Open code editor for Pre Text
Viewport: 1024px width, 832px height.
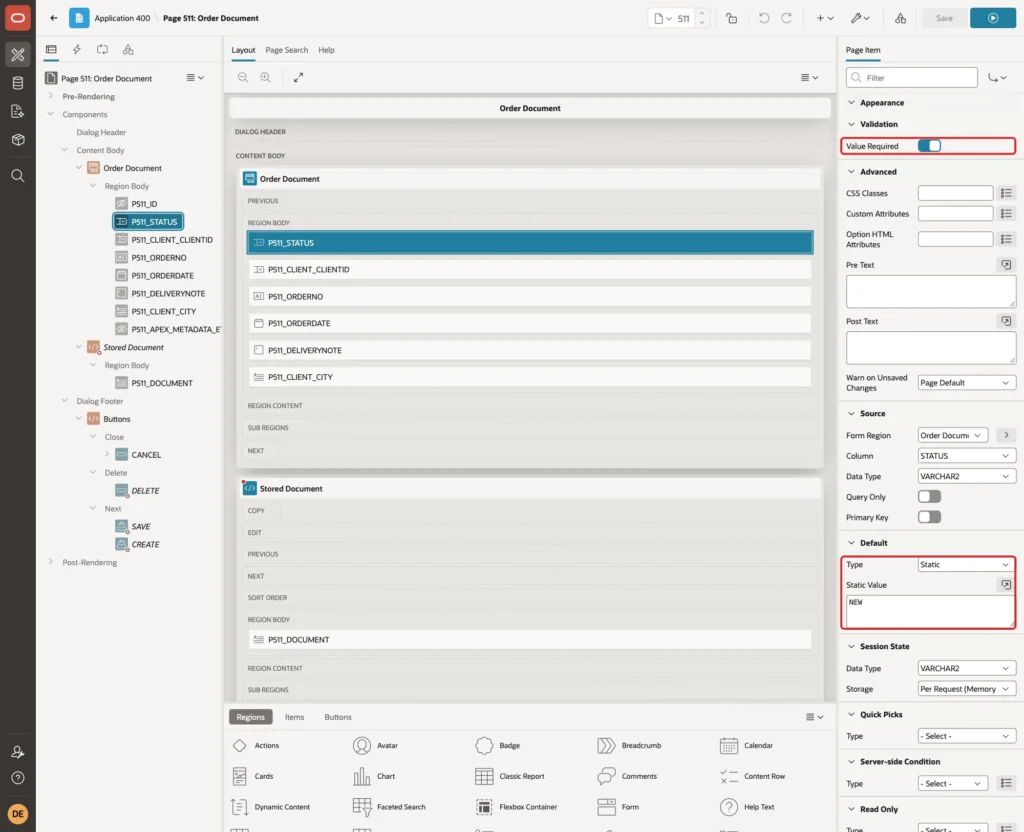[x=1006, y=264]
